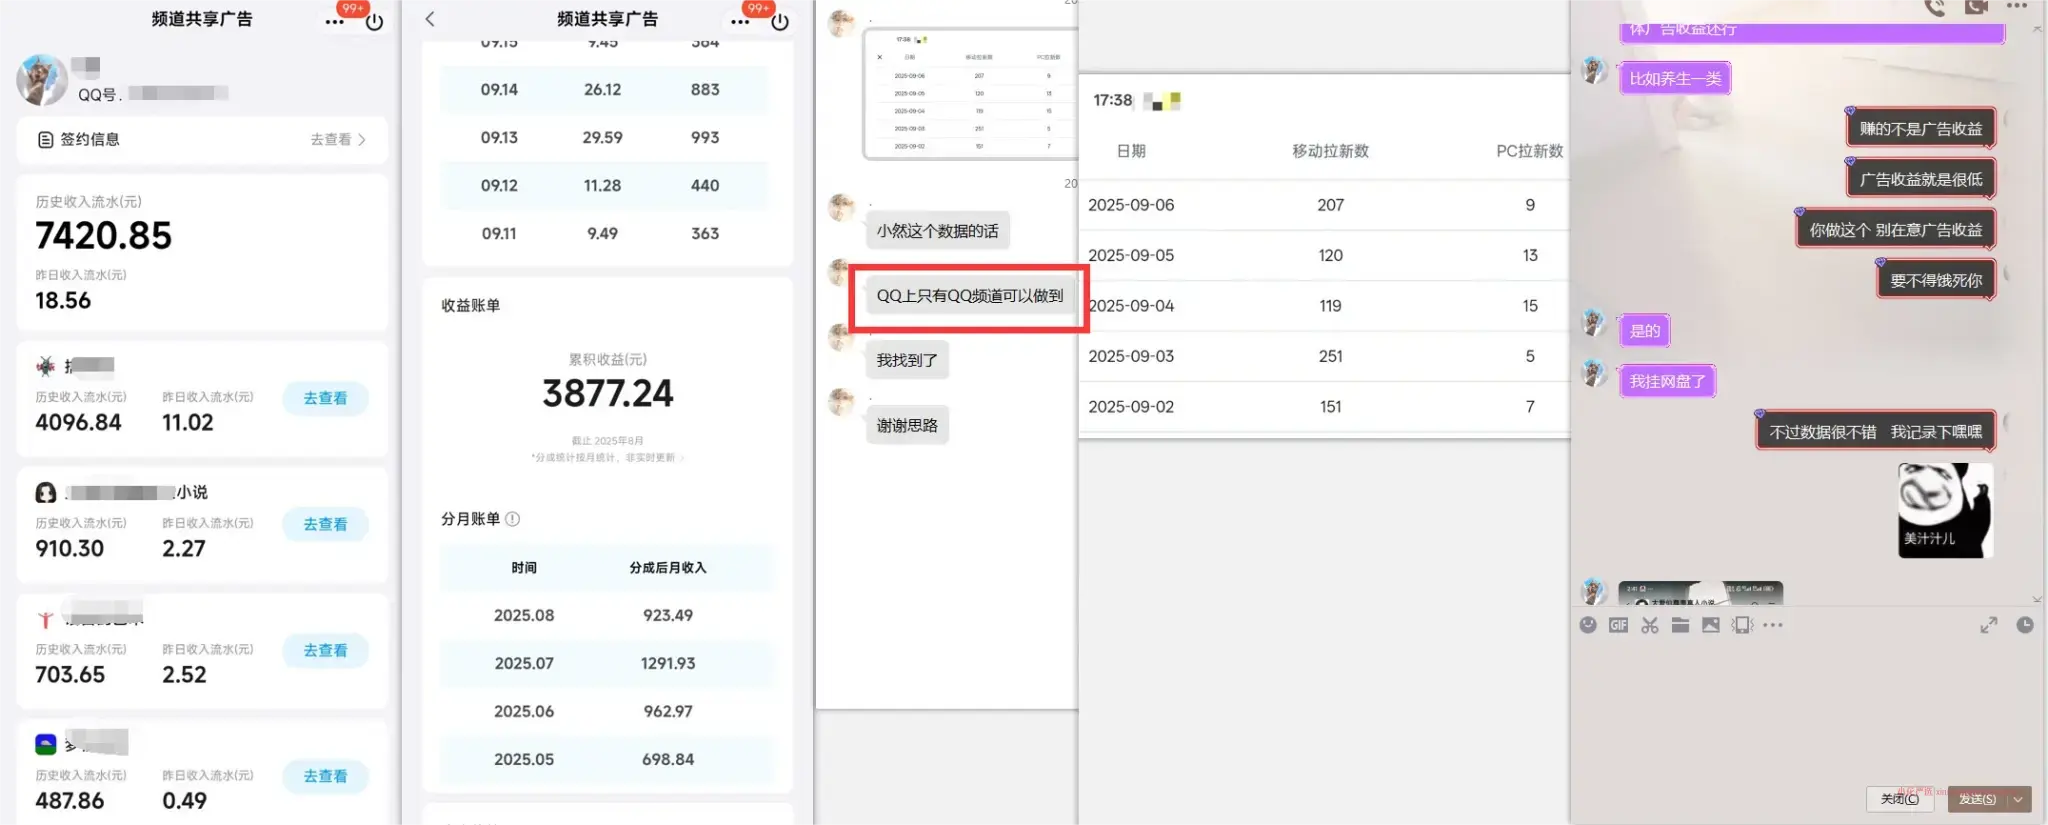The width and height of the screenshot is (2048, 825).
Task: Open chat history clock icon
Action: coord(2025,625)
